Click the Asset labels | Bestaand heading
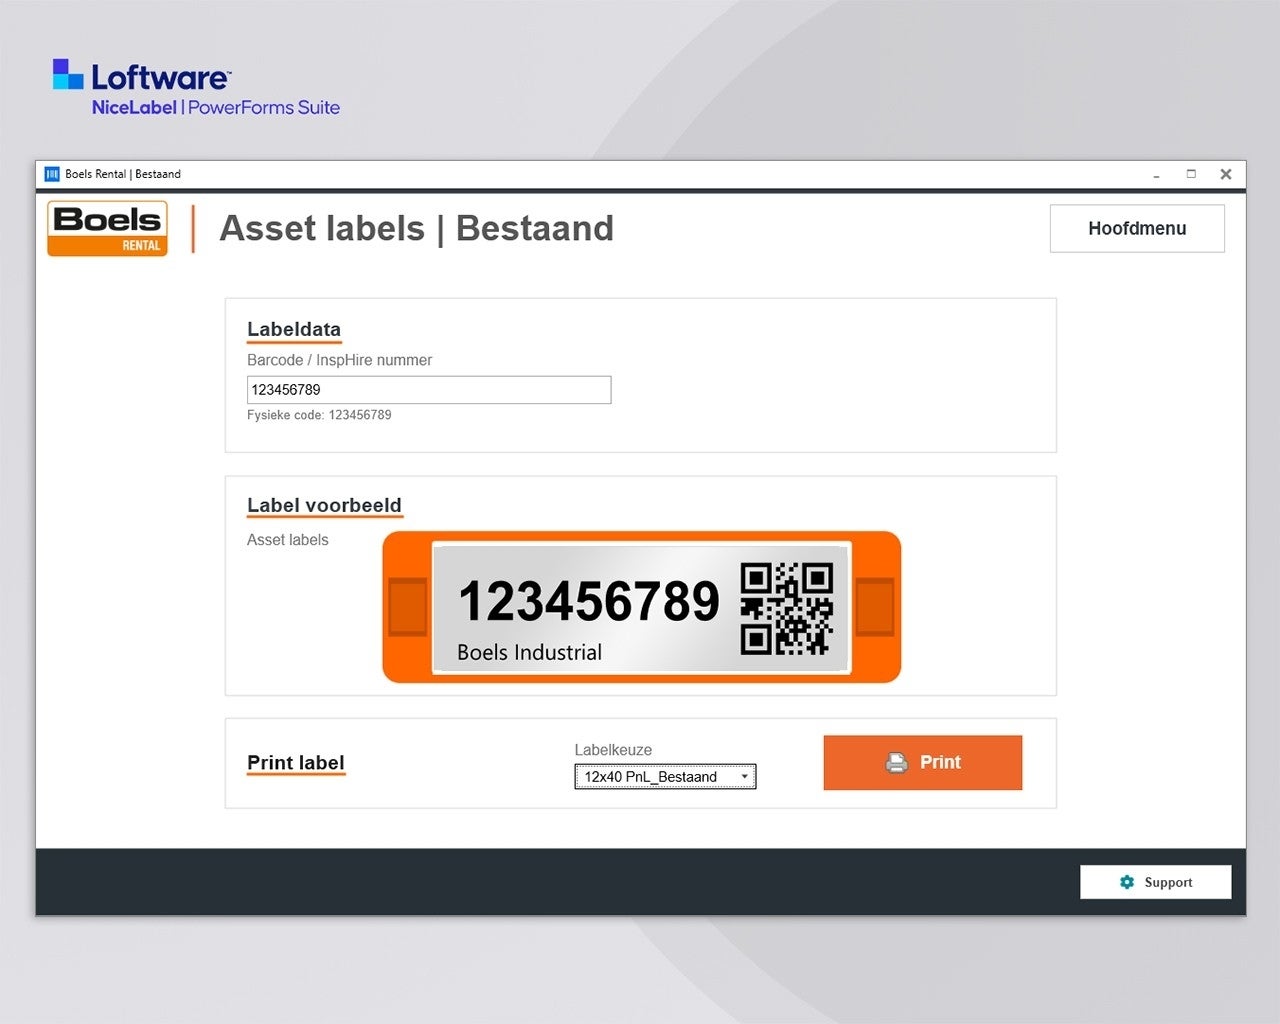Image resolution: width=1280 pixels, height=1024 pixels. (416, 229)
